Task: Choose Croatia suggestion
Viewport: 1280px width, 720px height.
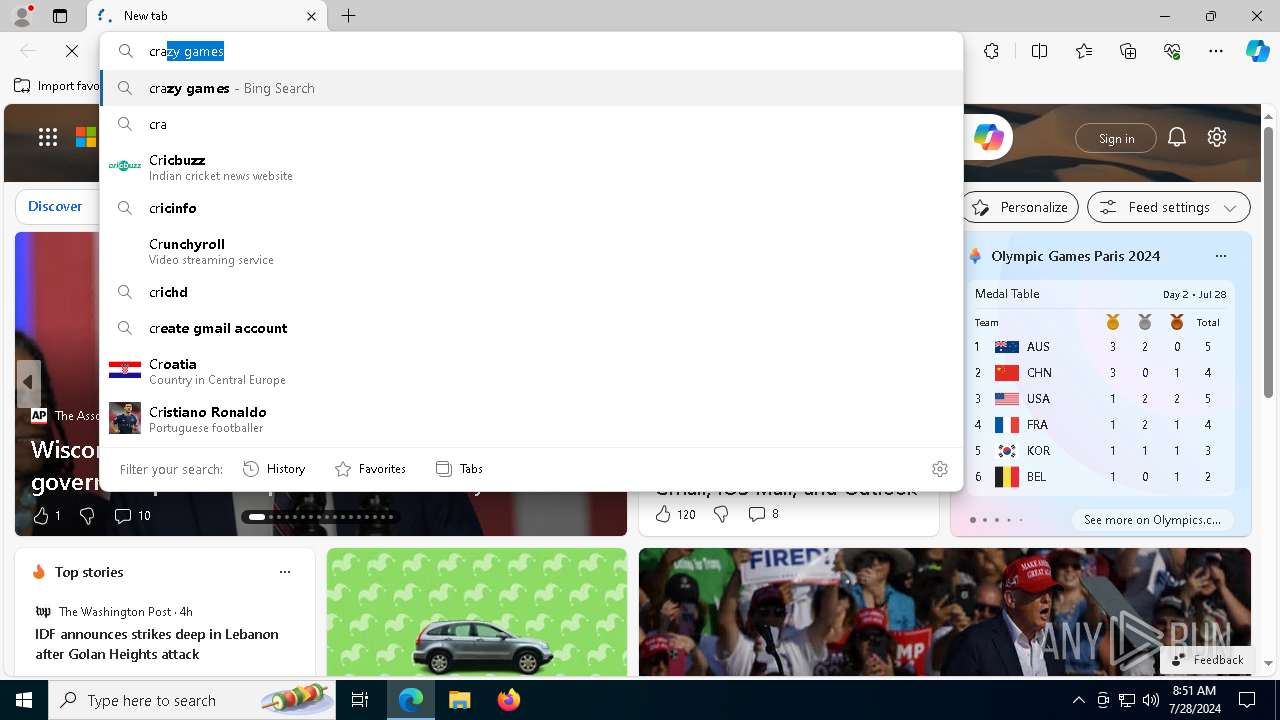Action: pos(532,370)
